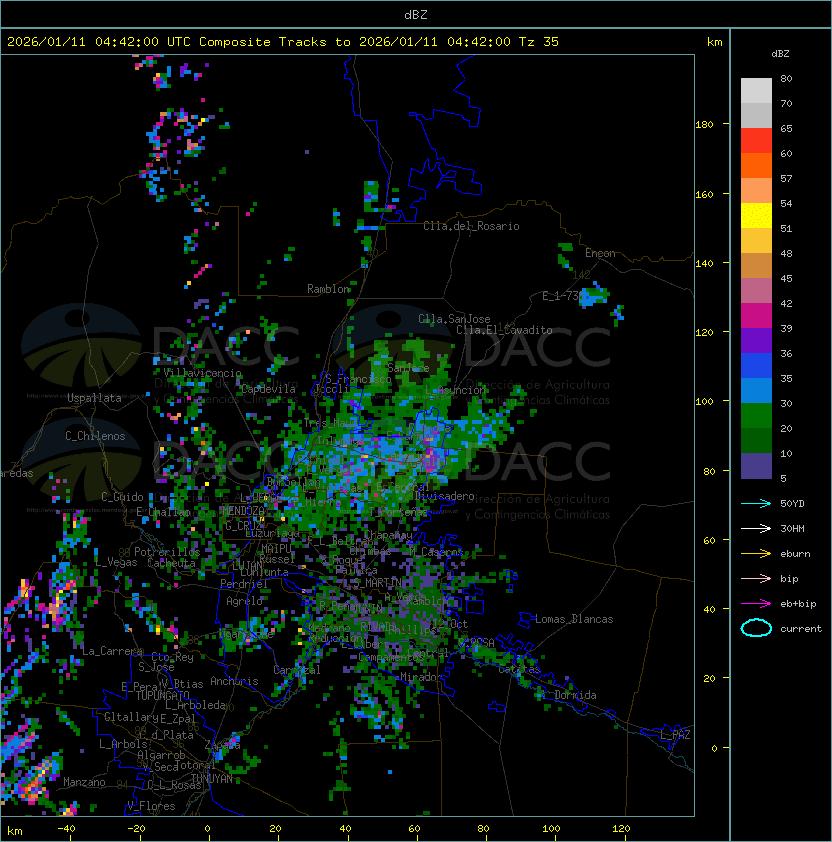
Task: Click the 'C_Guido' map label
Action: [122, 497]
